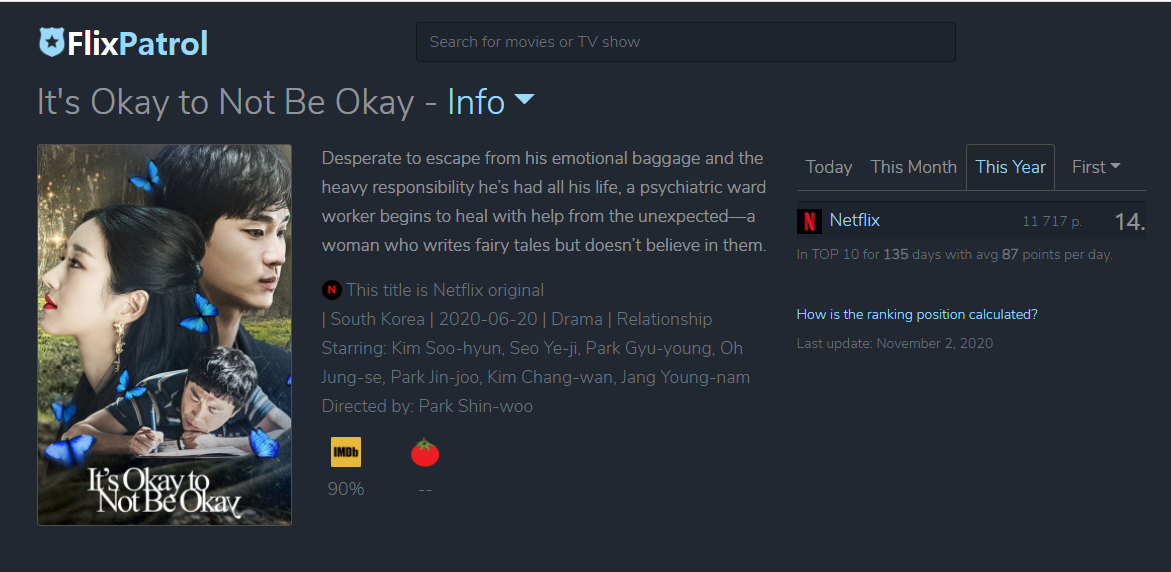Select the This Year tab

coord(1010,167)
